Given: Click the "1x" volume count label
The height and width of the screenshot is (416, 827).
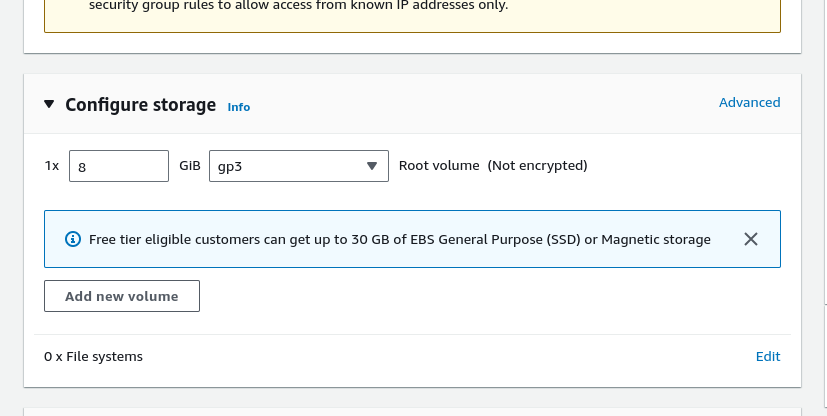Looking at the screenshot, I should coord(52,165).
